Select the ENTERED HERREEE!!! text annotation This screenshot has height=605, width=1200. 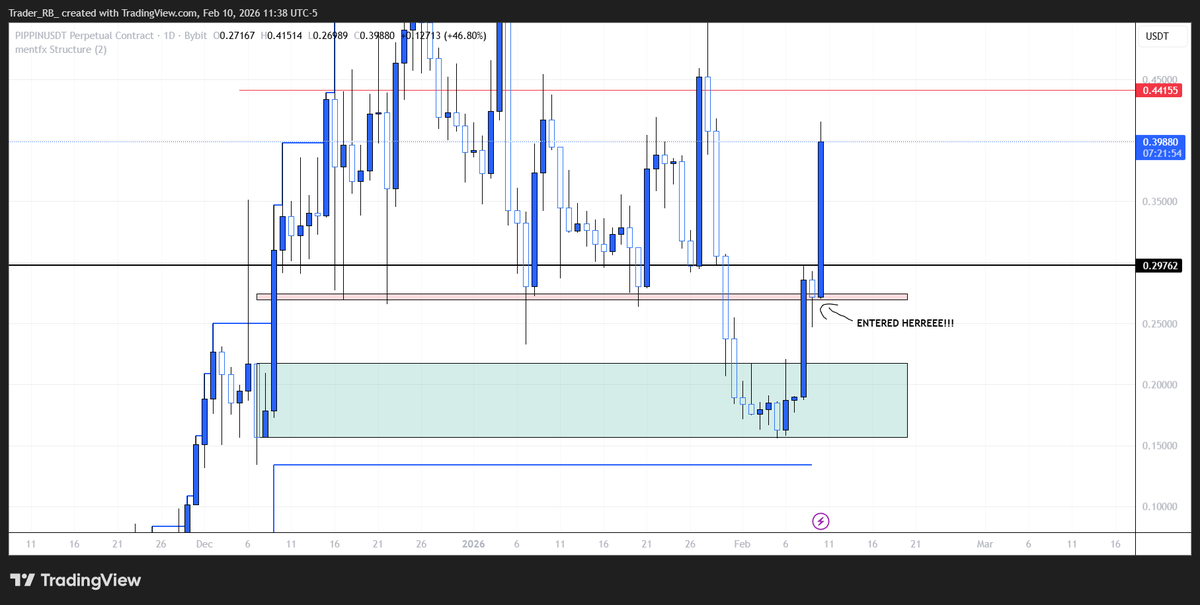pyautogui.click(x=906, y=323)
